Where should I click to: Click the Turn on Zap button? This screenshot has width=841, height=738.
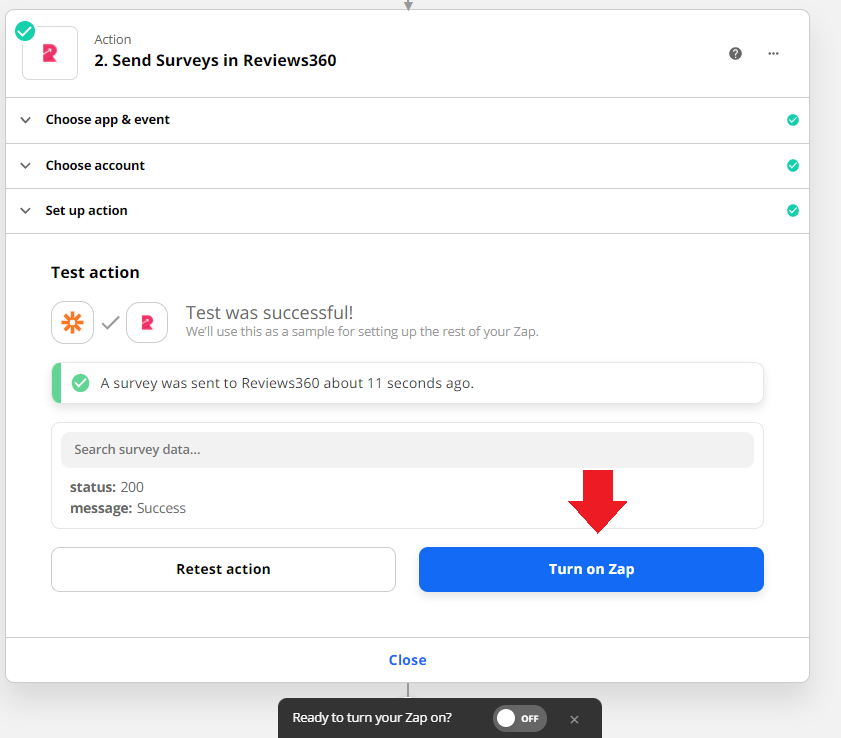(592, 570)
